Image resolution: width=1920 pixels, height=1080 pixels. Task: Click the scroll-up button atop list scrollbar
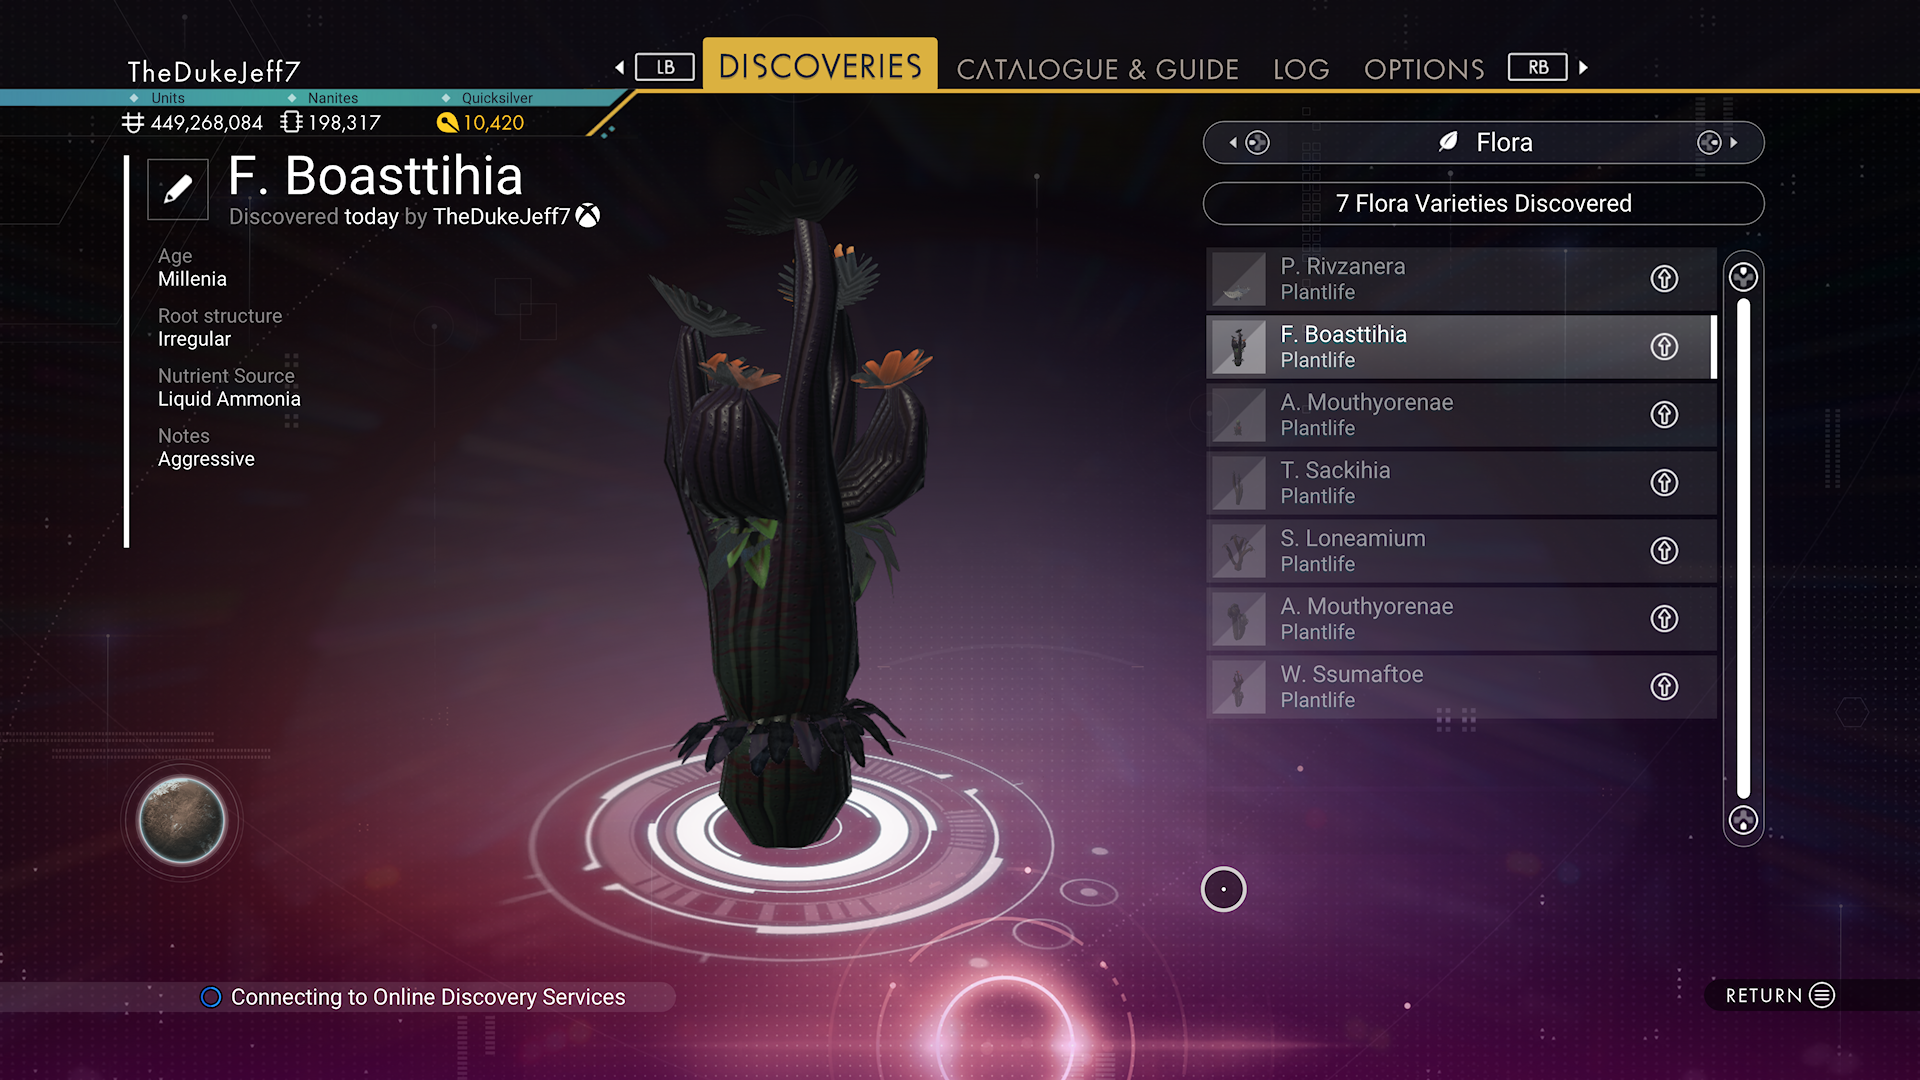pos(1743,277)
